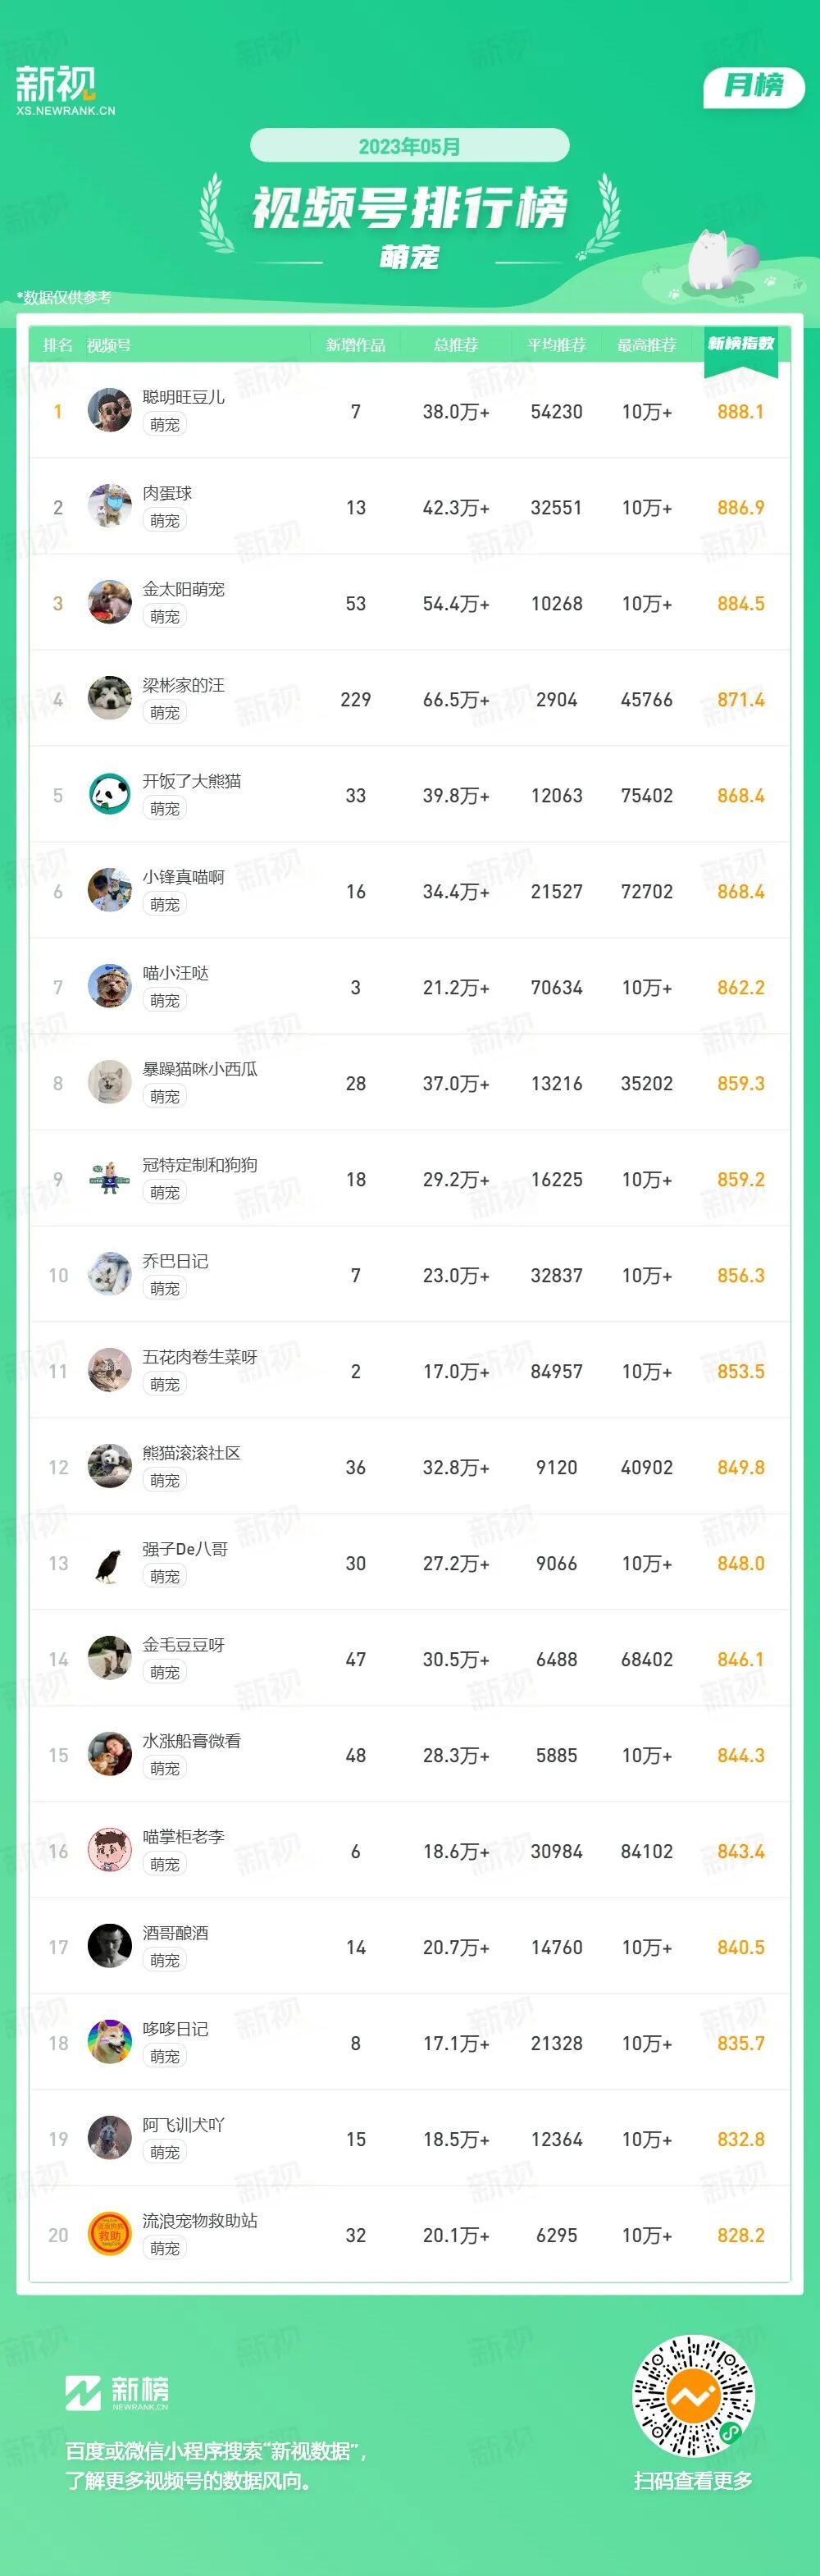This screenshot has height=2576, width=820.
Task: Click the 酒哥酿酒 black-and-white avatar
Action: [x=109, y=1946]
